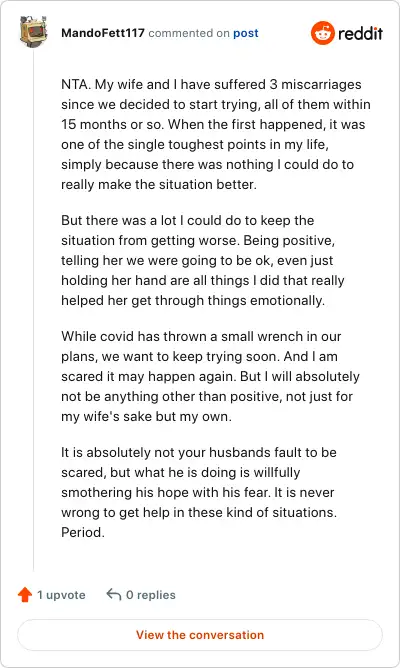The width and height of the screenshot is (400, 668).
Task: Click the "0 replies" label
Action: click(x=151, y=595)
